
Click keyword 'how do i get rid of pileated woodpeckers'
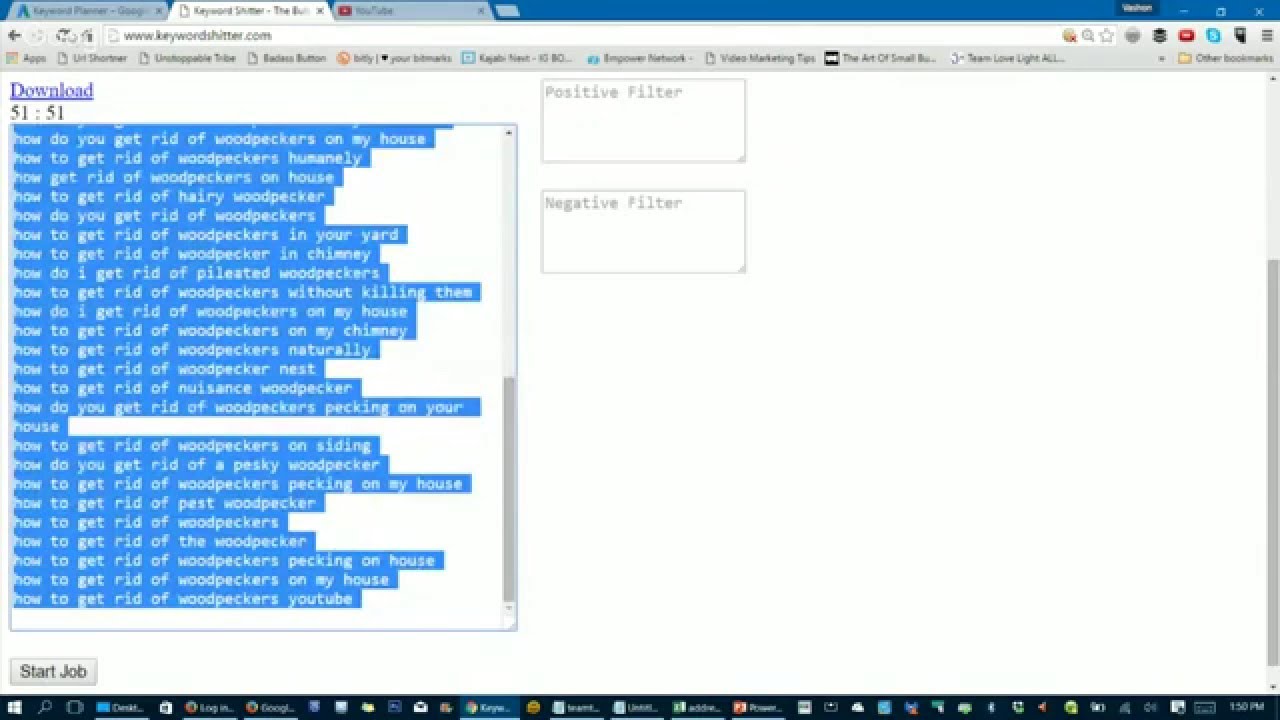tap(196, 273)
